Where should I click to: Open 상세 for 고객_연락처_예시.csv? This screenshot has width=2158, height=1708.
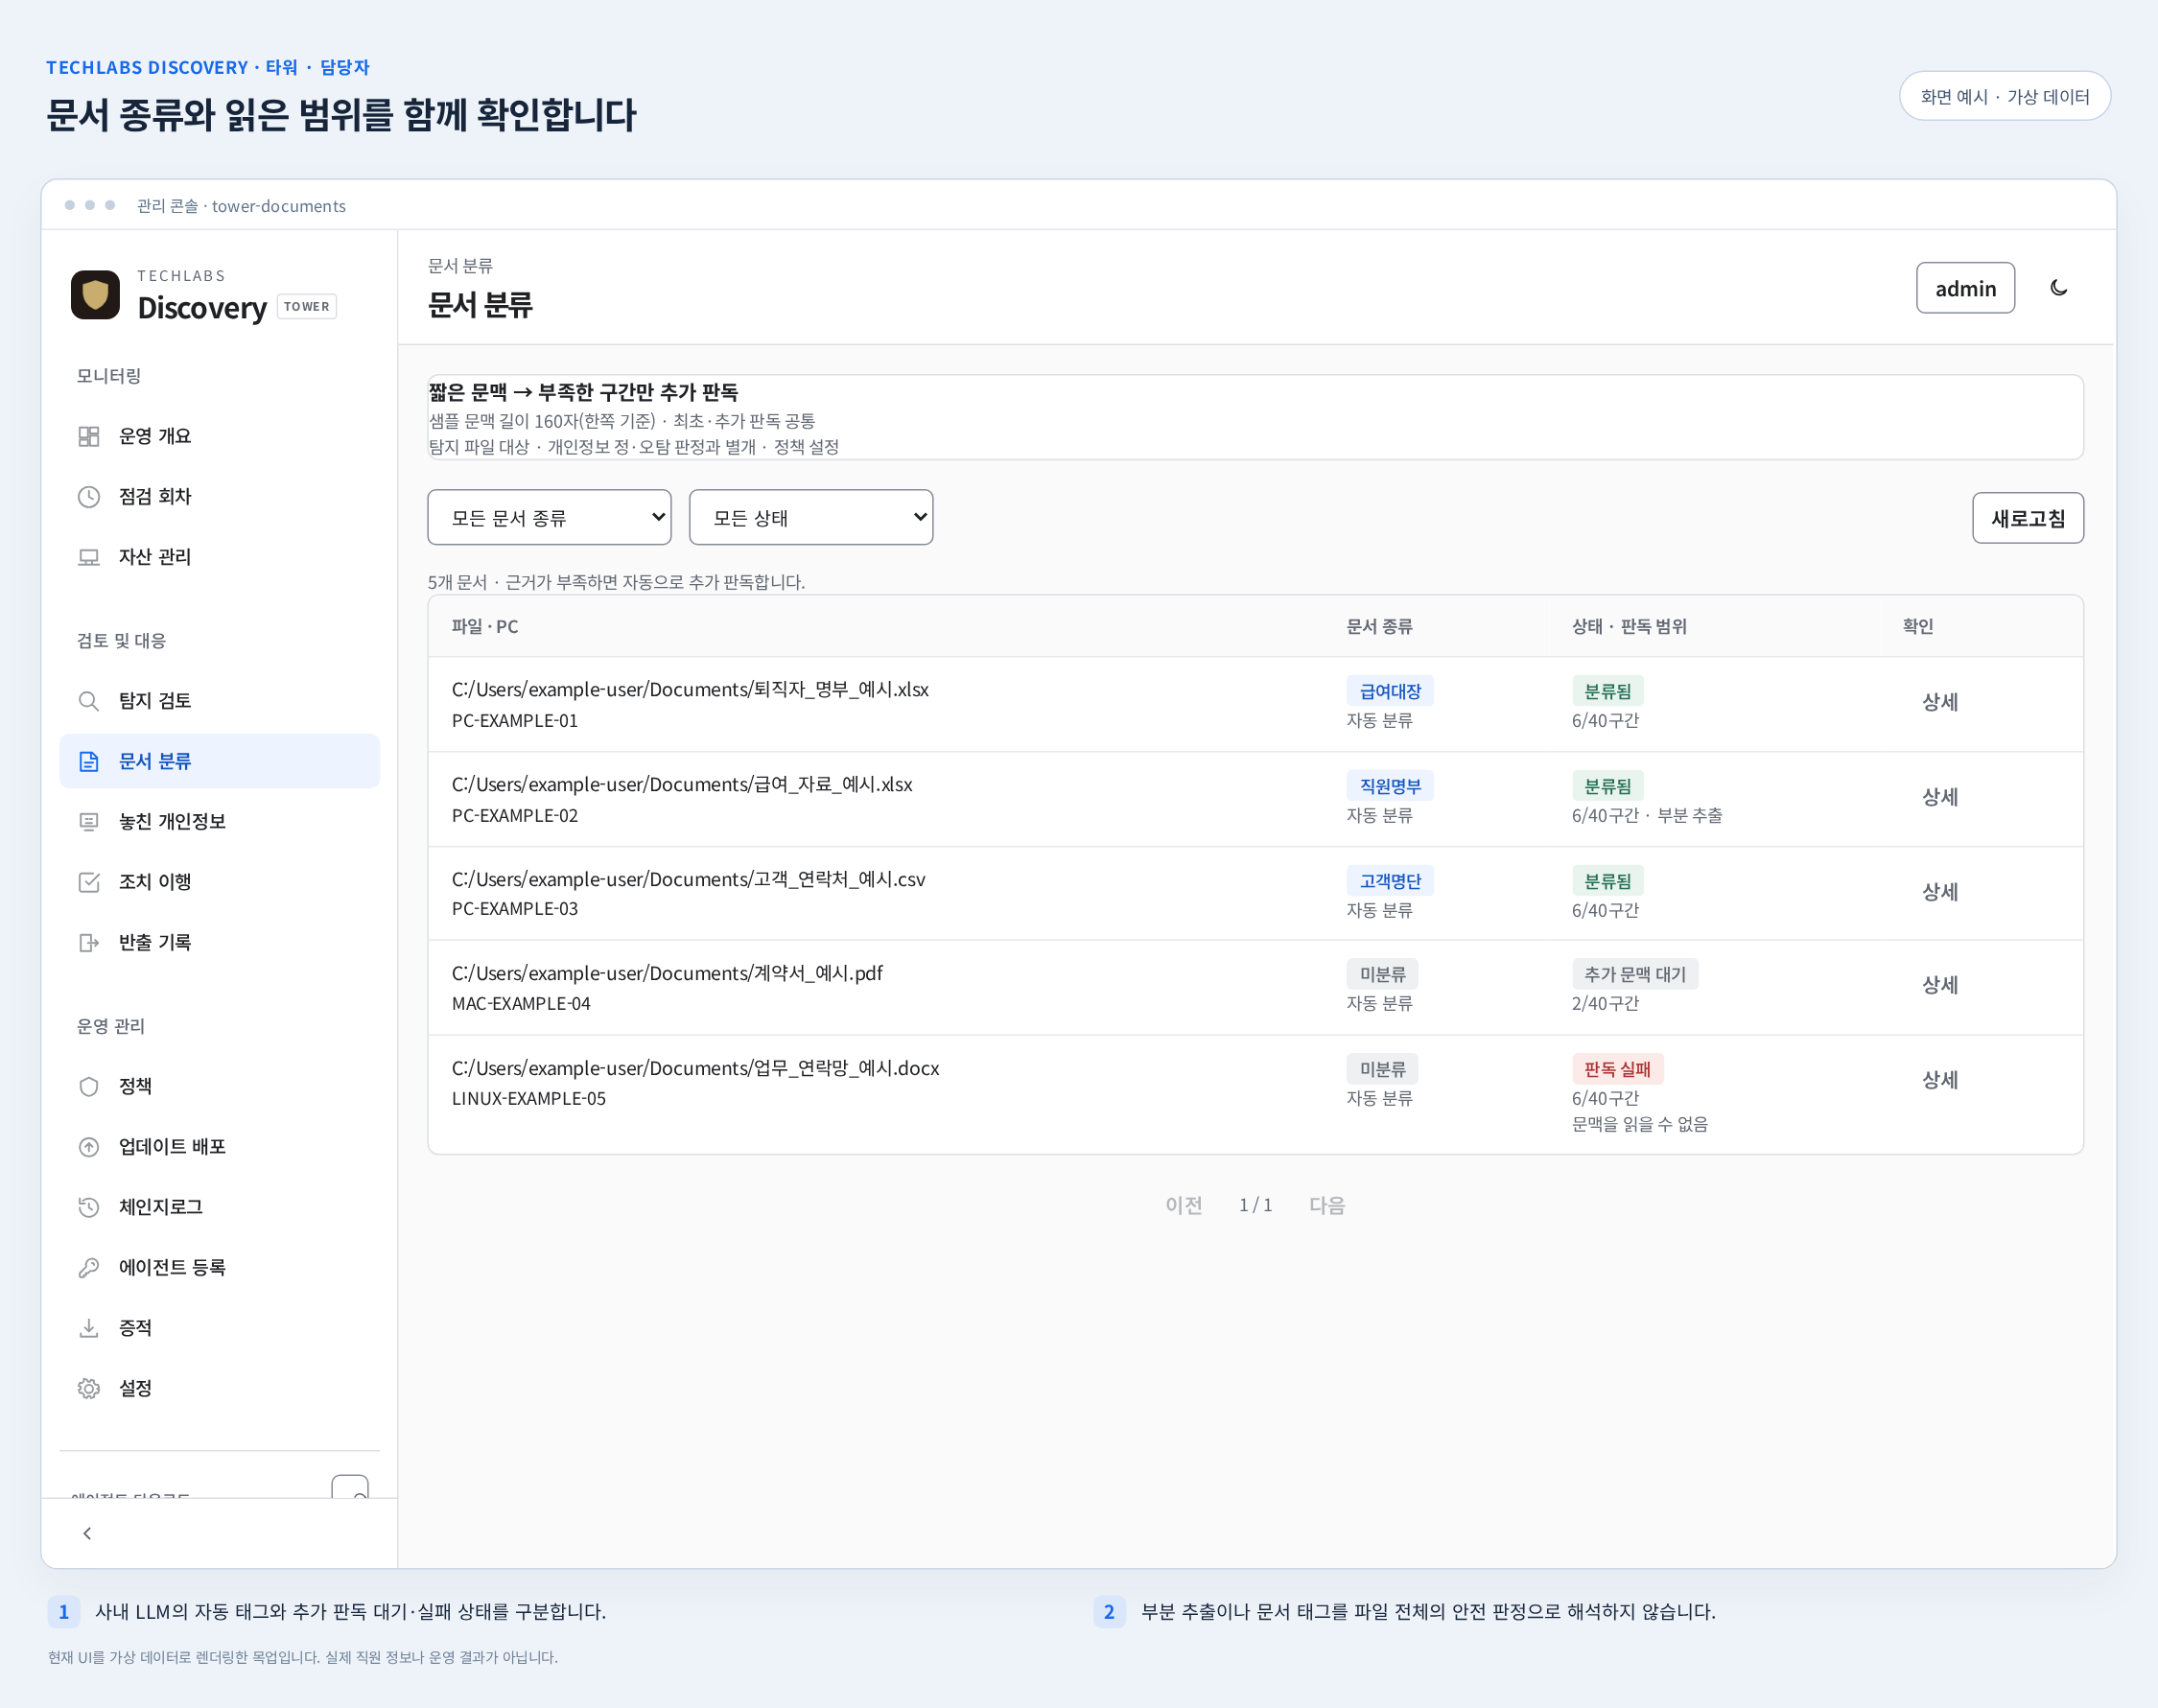point(1940,892)
